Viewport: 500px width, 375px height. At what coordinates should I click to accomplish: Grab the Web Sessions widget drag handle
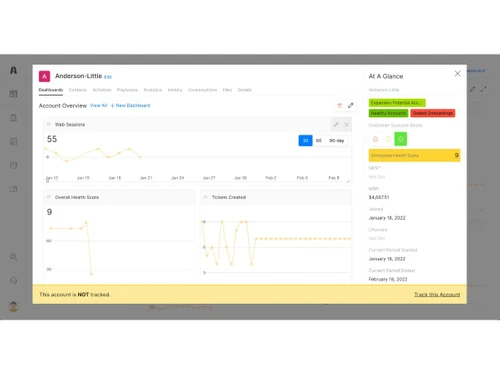click(49, 124)
